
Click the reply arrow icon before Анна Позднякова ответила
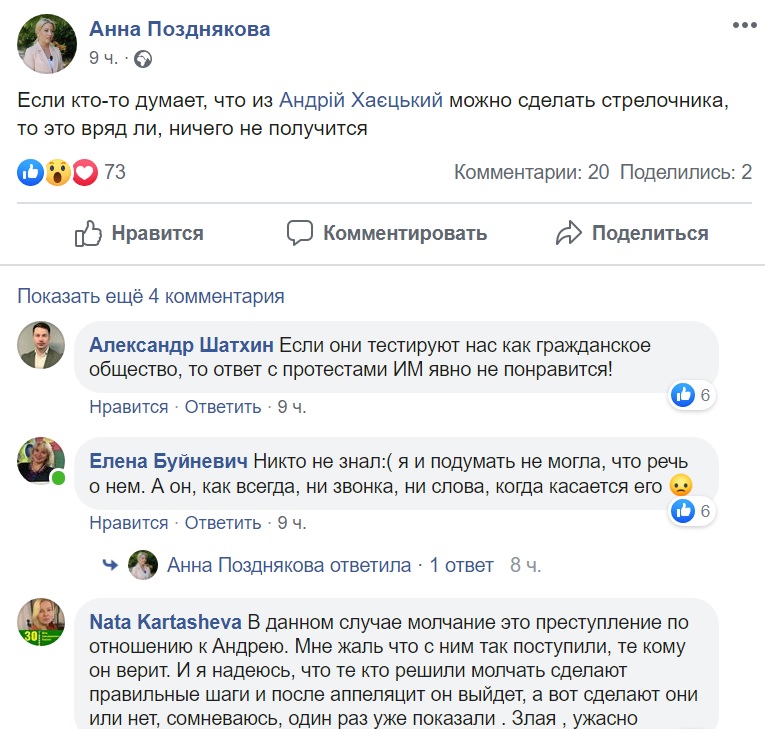[x=110, y=565]
